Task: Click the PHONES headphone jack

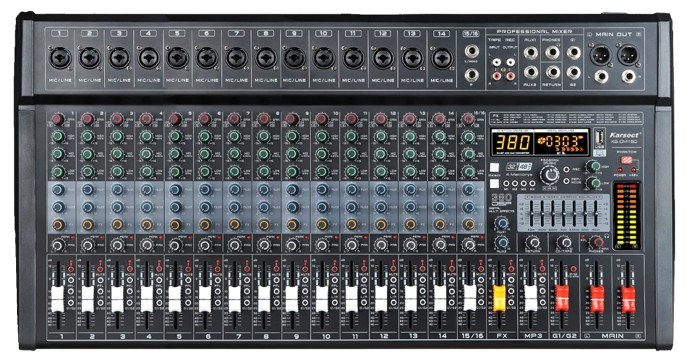Action: point(552,52)
